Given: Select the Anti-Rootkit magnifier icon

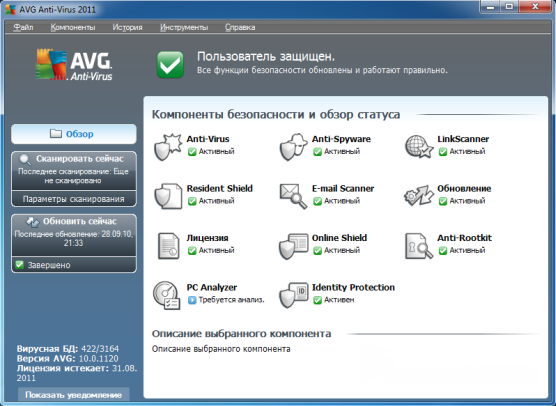Looking at the screenshot, I should pyautogui.click(x=419, y=246).
